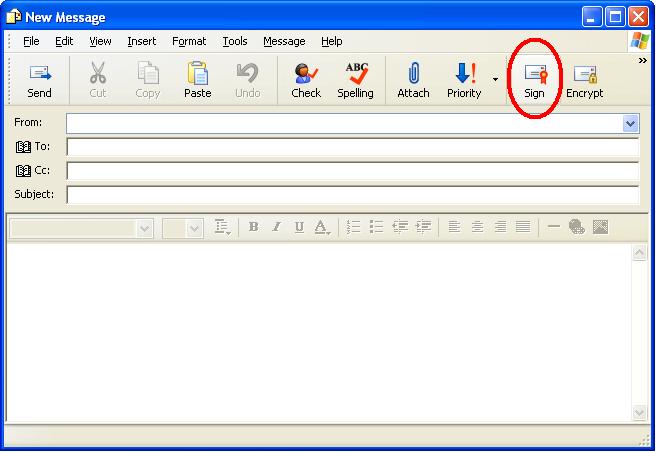Click into the Subject field
This screenshot has width=656, height=452.
(x=352, y=194)
